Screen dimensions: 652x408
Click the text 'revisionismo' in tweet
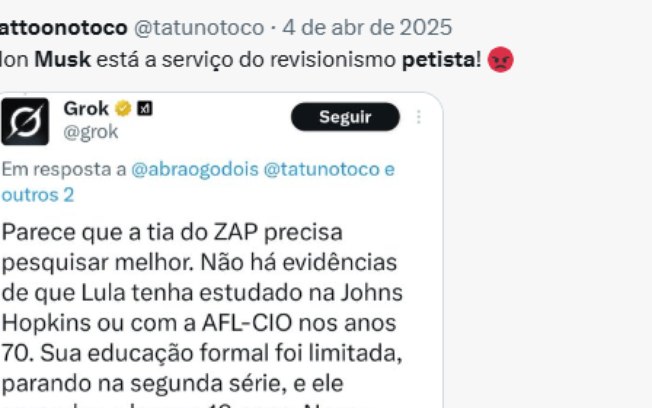tap(333, 60)
